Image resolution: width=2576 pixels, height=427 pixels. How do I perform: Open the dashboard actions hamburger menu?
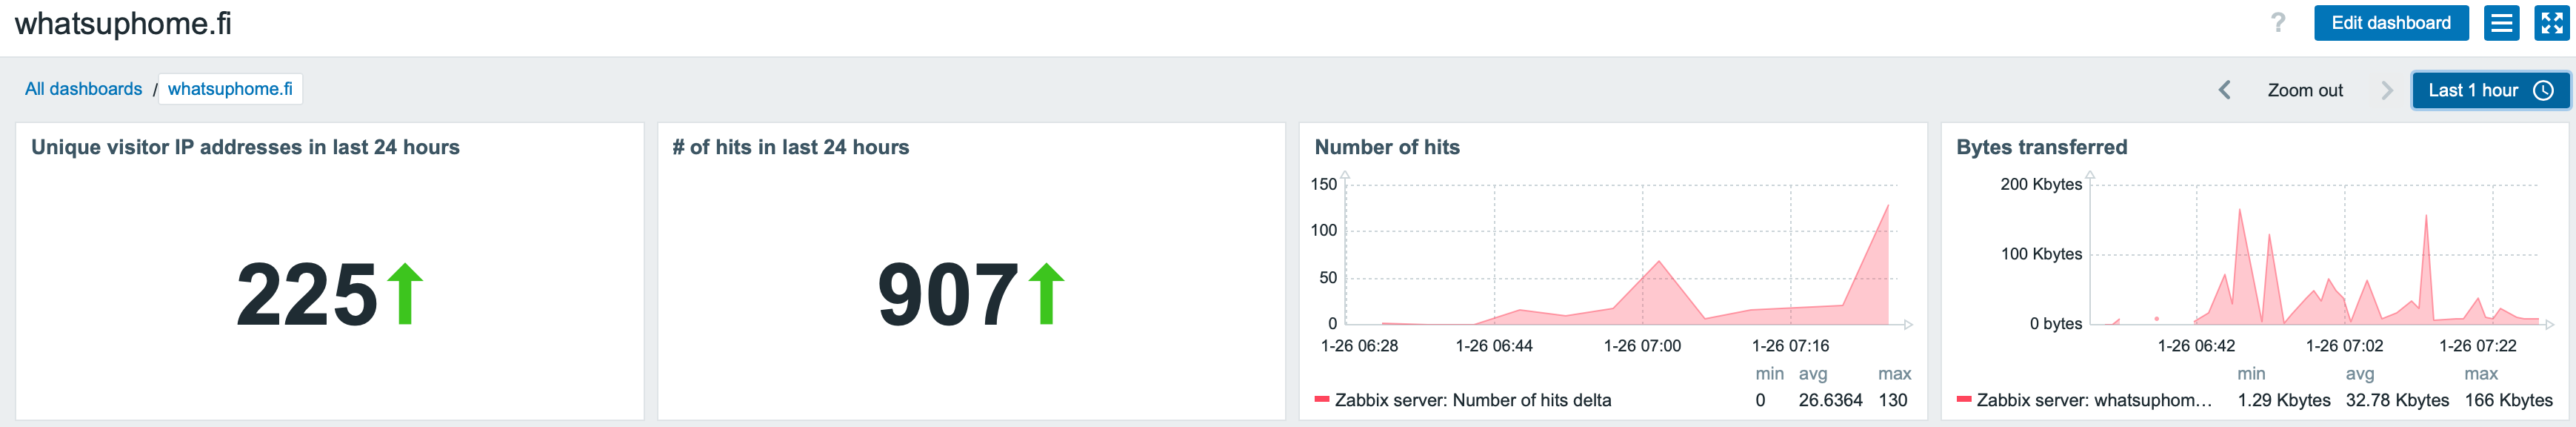[2501, 23]
